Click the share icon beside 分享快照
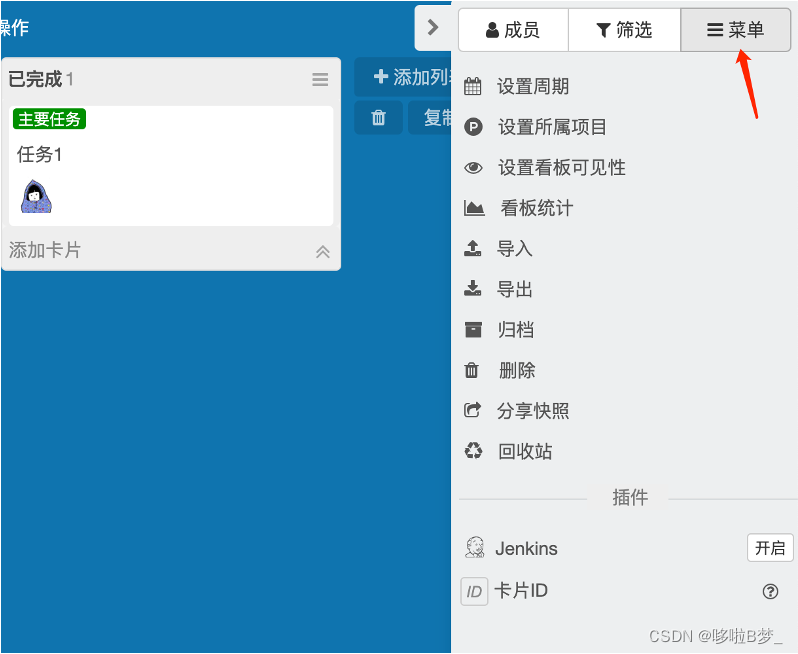798x654 pixels. point(472,410)
